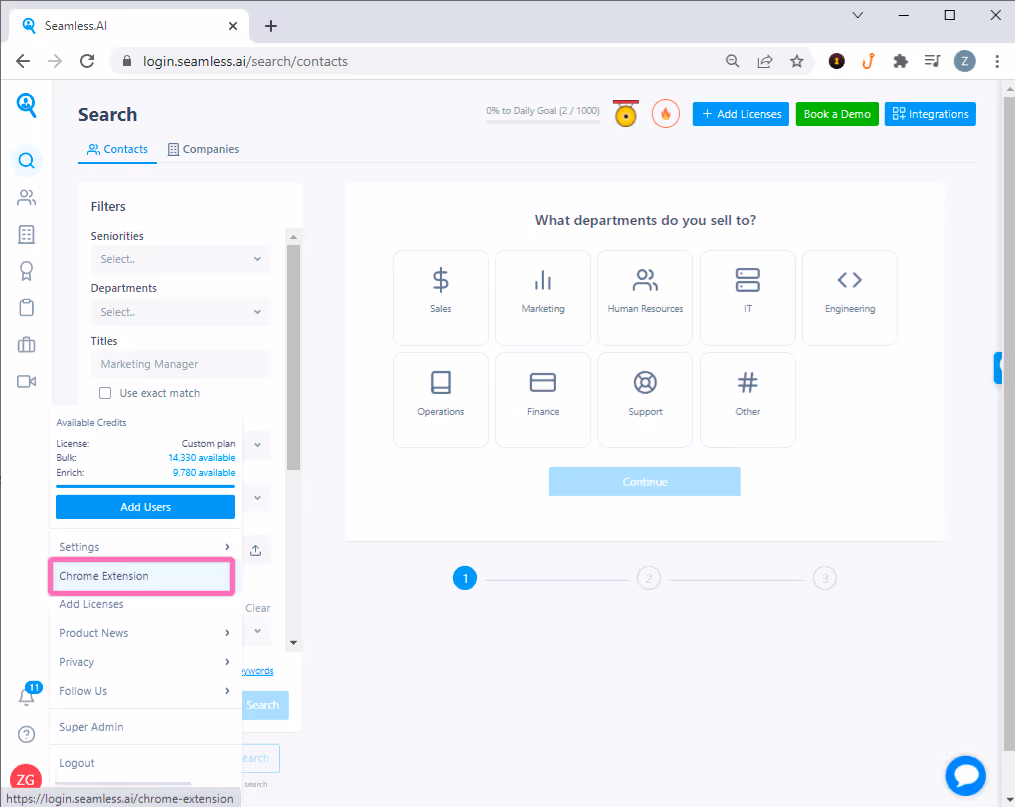Screen dimensions: 1015x807
Task: Select the Operations department card
Action: [440, 400]
